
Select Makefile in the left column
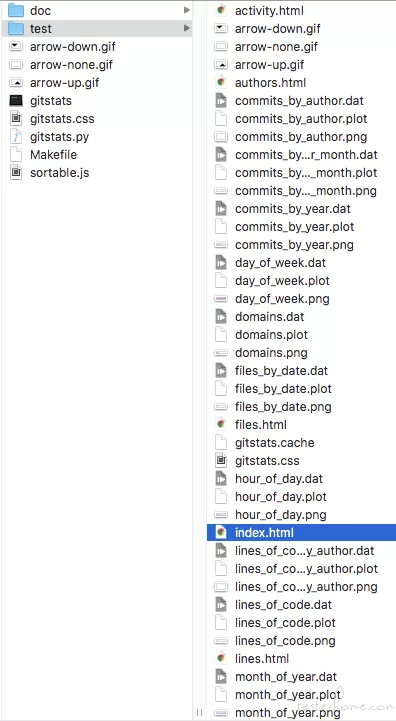(53, 155)
